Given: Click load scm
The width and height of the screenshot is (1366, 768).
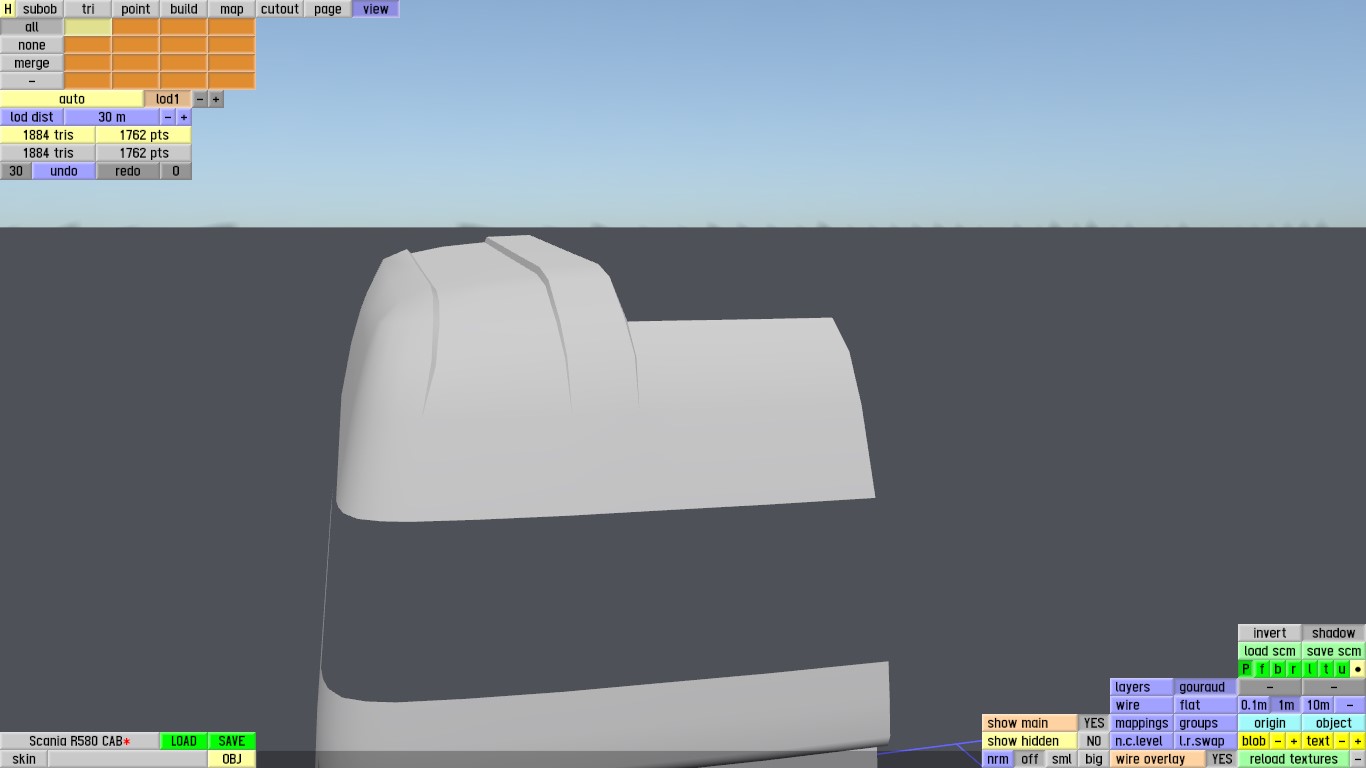Looking at the screenshot, I should pyautogui.click(x=1270, y=651).
